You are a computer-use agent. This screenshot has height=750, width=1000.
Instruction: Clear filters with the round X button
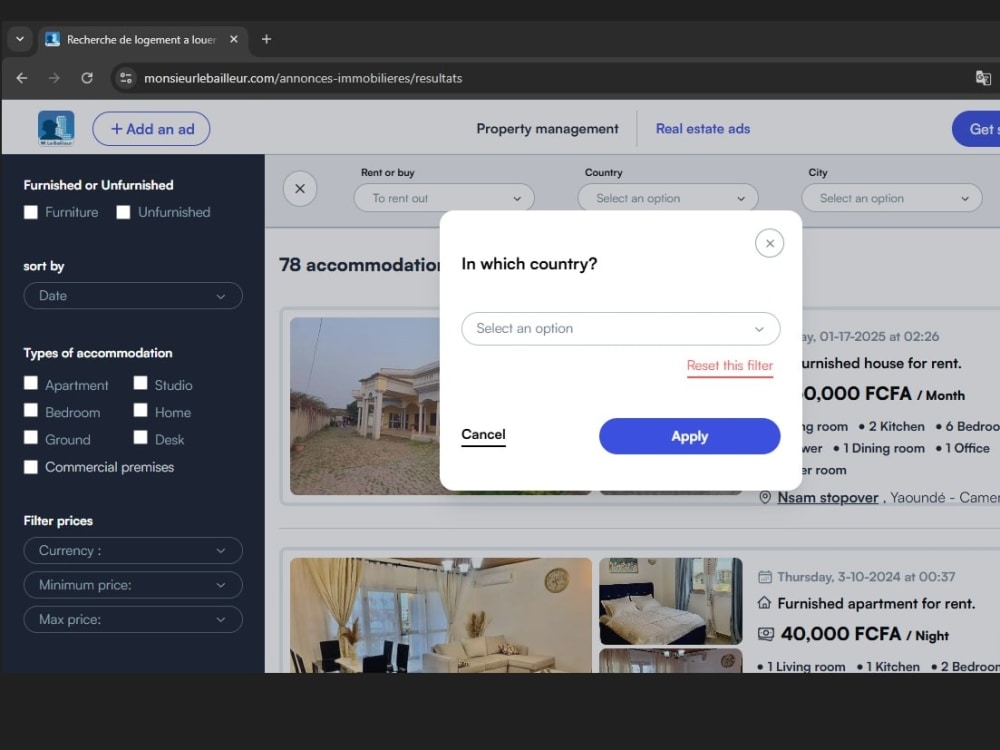pos(300,189)
